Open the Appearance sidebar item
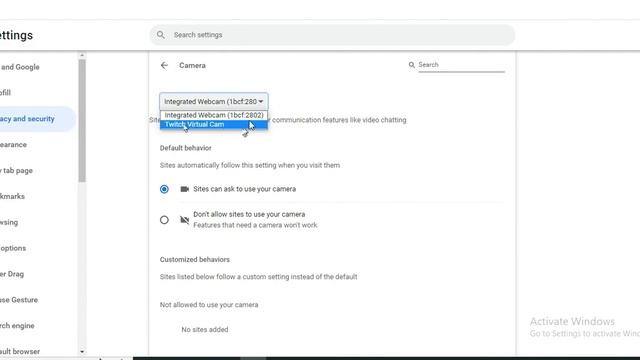640x360 pixels. 13,144
